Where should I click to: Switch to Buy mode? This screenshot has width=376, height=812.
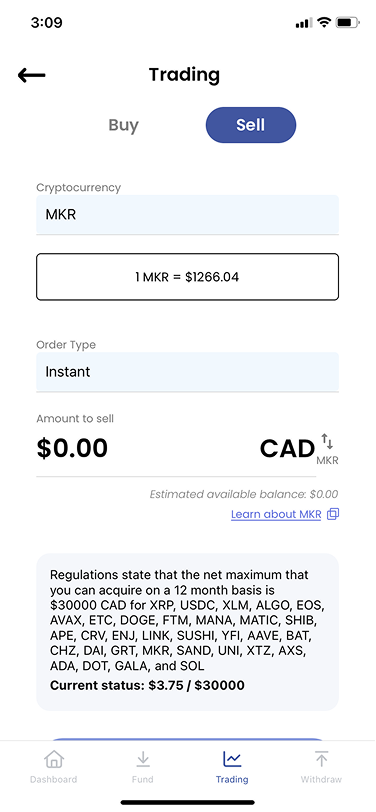click(x=123, y=125)
